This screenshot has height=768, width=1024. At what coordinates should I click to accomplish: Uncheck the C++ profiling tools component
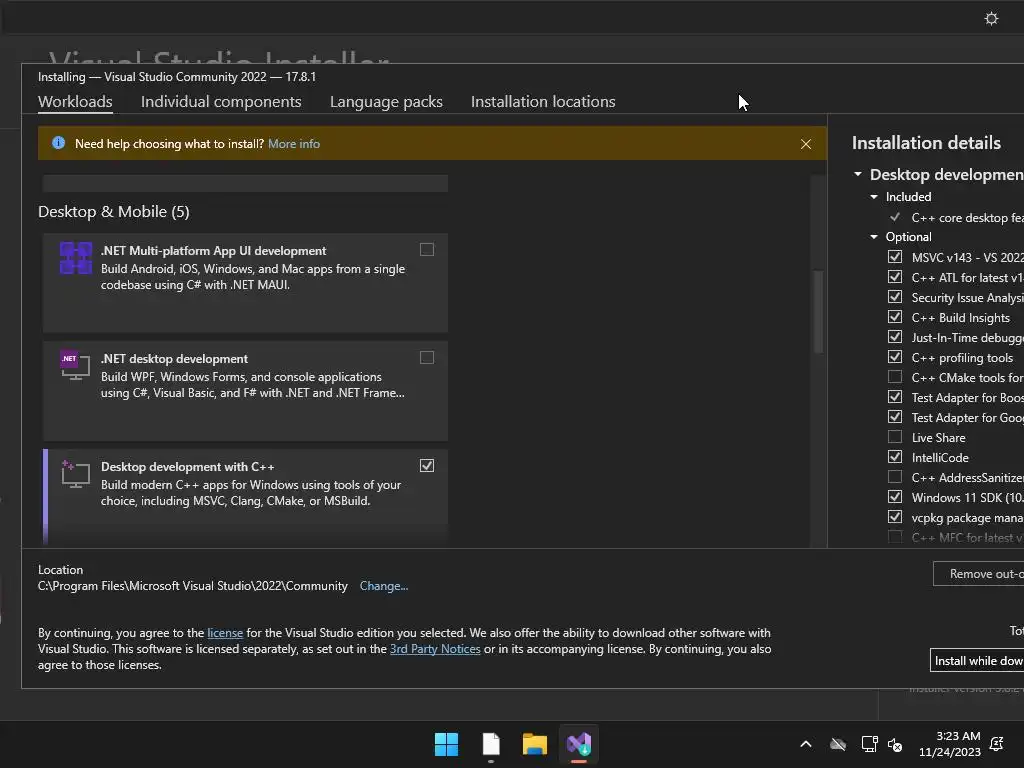tap(895, 357)
